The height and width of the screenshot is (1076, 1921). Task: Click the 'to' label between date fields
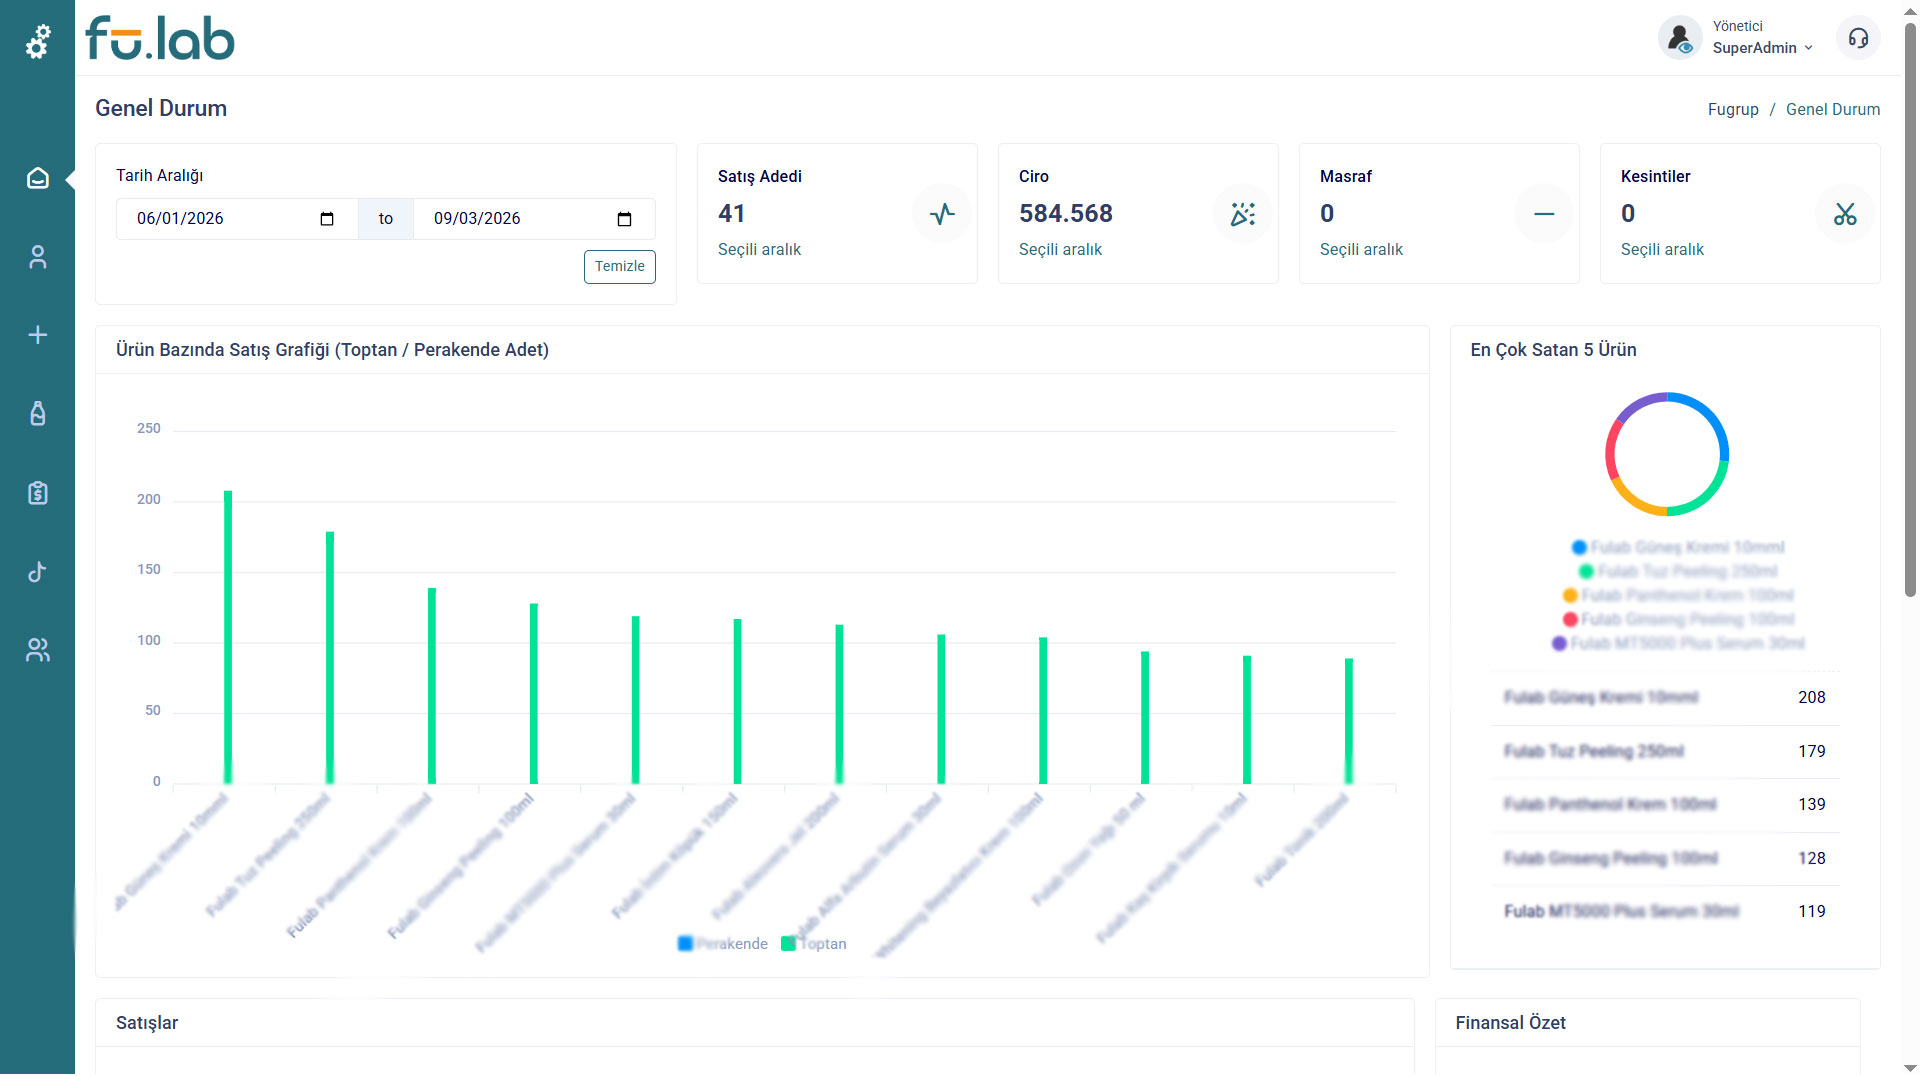(386, 219)
